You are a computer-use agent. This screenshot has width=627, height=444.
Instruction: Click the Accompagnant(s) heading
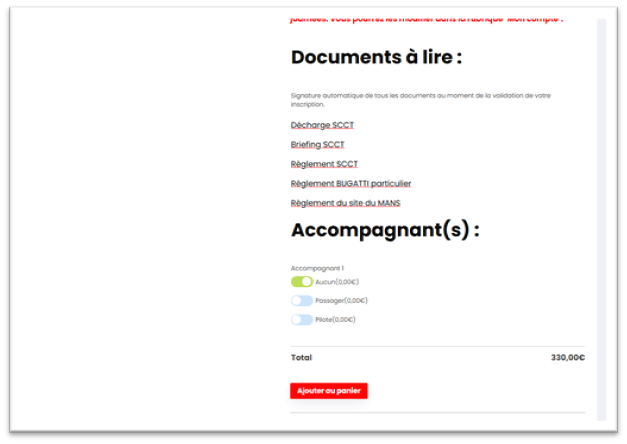[385, 230]
